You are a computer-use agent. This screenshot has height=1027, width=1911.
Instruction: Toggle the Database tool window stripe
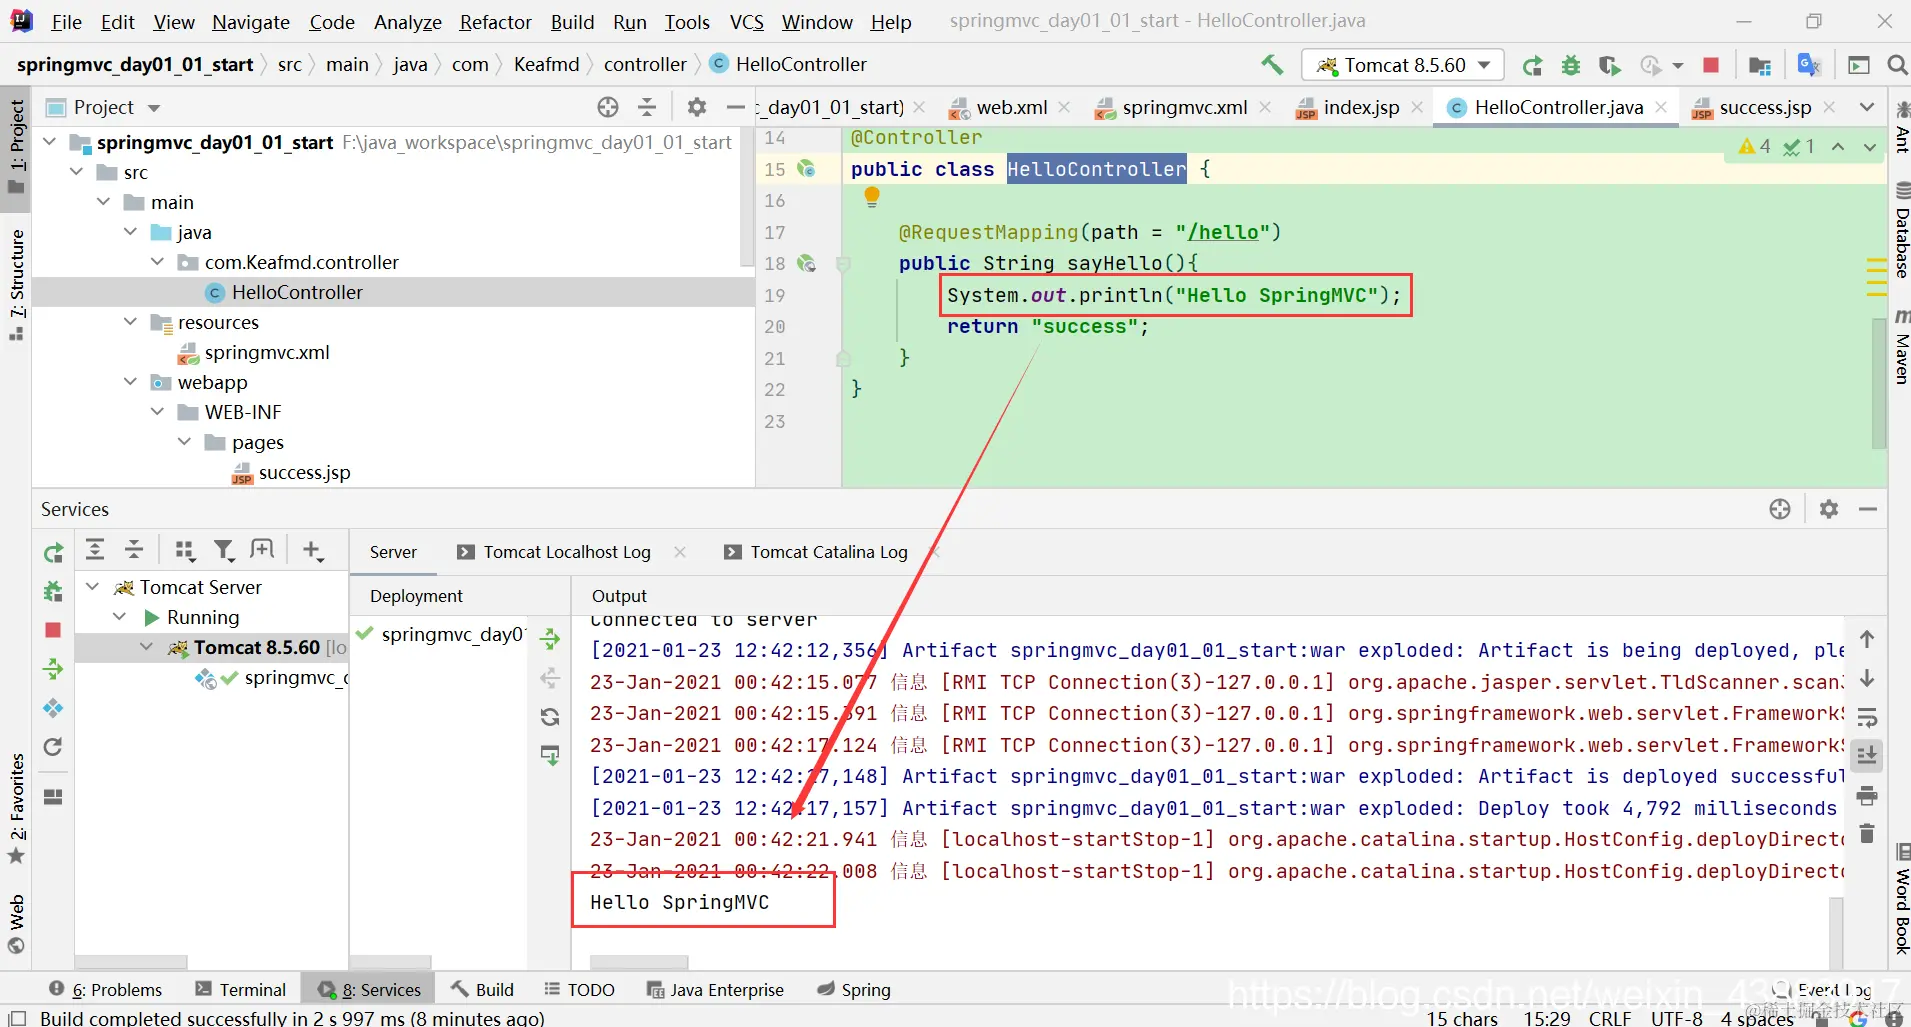(x=1901, y=232)
